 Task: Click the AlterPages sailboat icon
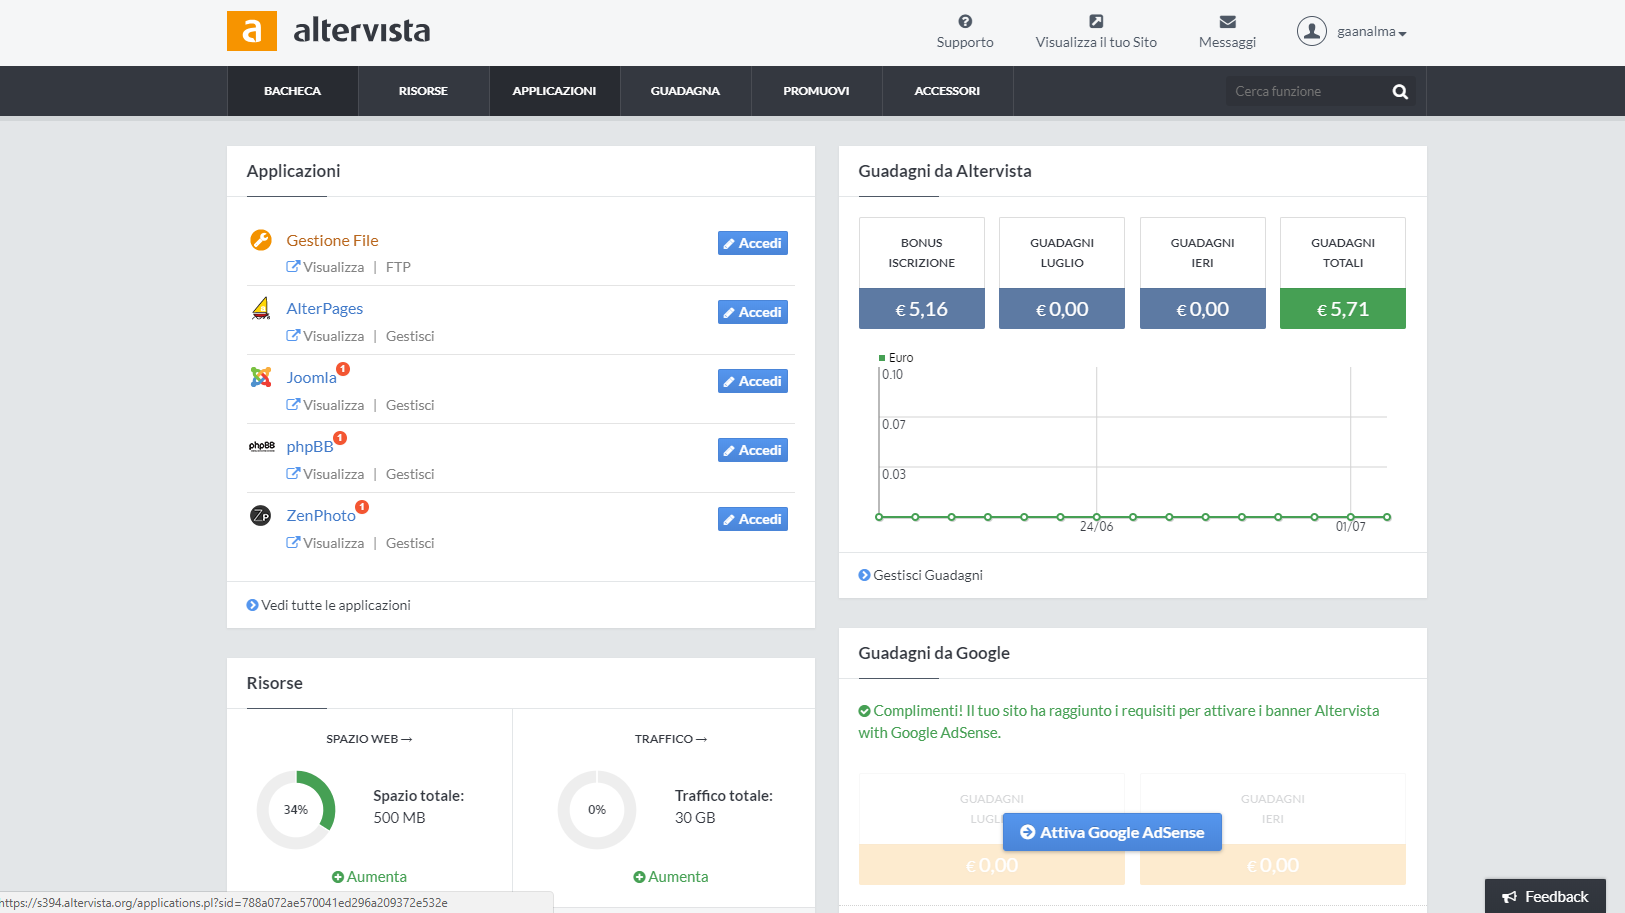click(x=261, y=308)
